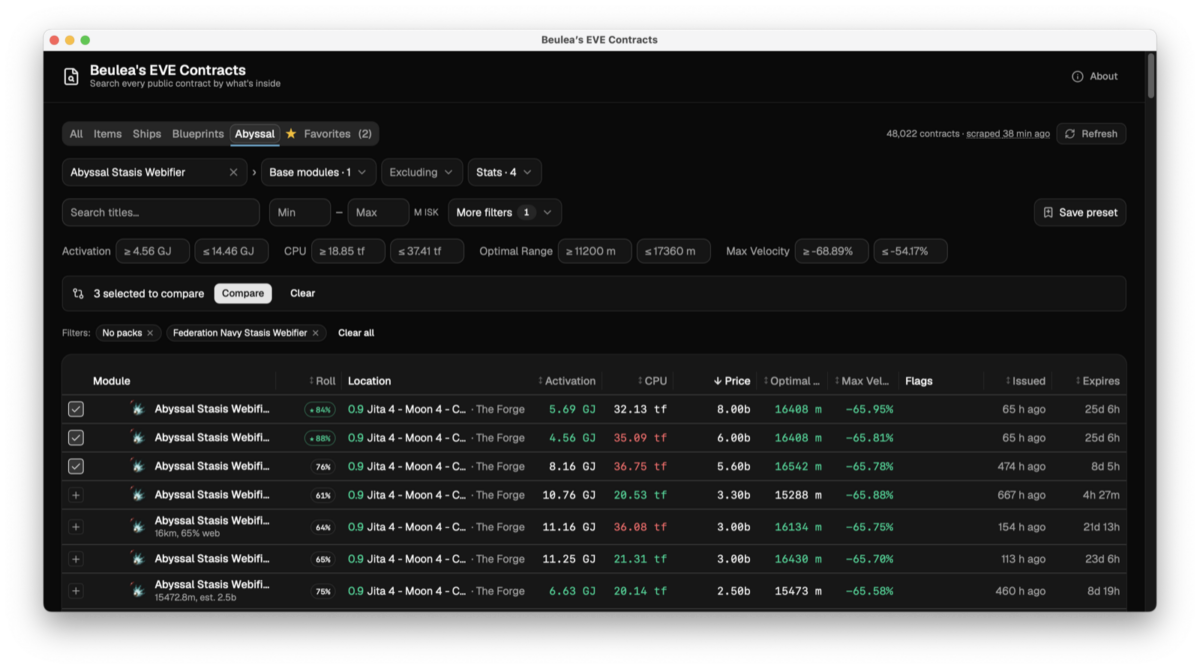The width and height of the screenshot is (1200, 669).
Task: Uncheck the 8.00b contract row checkbox
Action: coord(76,409)
